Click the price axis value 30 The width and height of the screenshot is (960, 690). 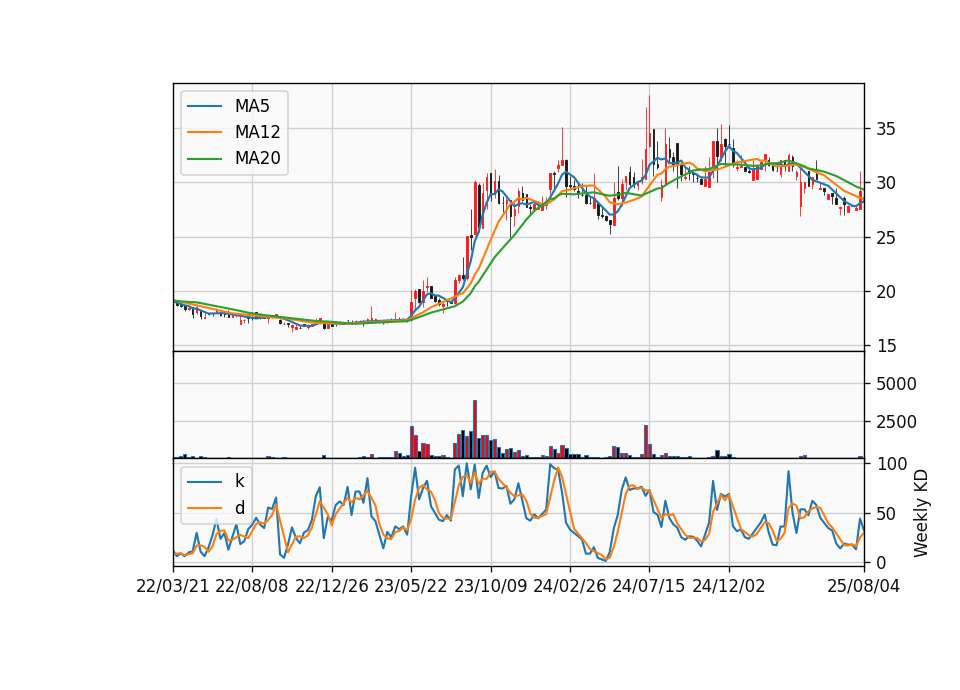click(x=886, y=183)
